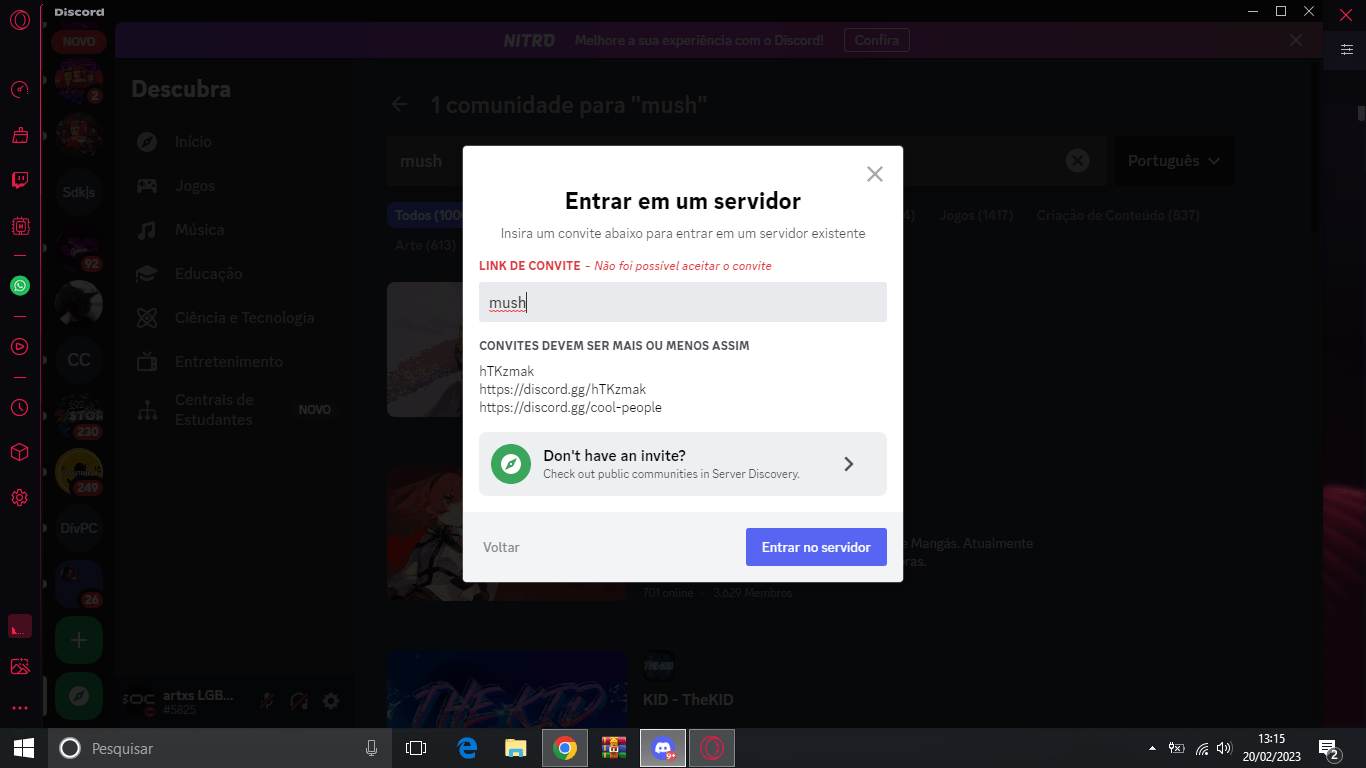Open the Opera GX menu logo
Viewport: 1366px width, 768px height.
tap(19, 20)
